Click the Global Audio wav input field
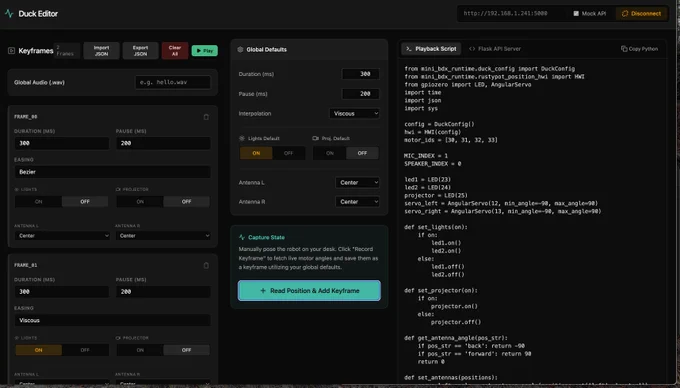 (173, 82)
